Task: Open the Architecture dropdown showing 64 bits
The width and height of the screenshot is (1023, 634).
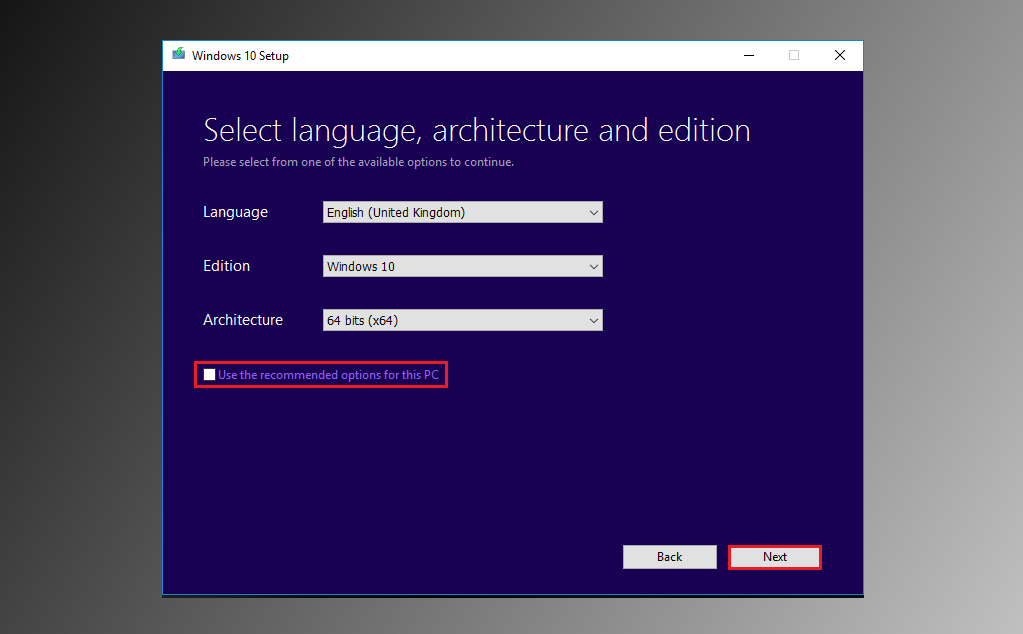Action: coord(463,320)
